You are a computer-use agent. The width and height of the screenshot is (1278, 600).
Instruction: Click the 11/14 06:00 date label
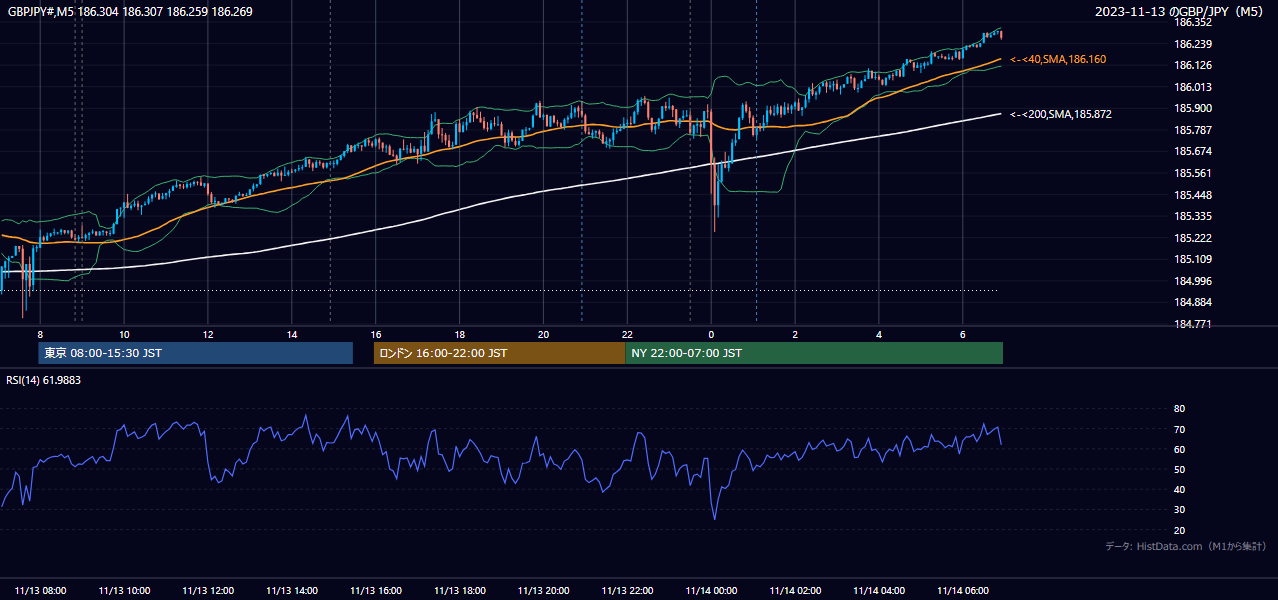964,591
